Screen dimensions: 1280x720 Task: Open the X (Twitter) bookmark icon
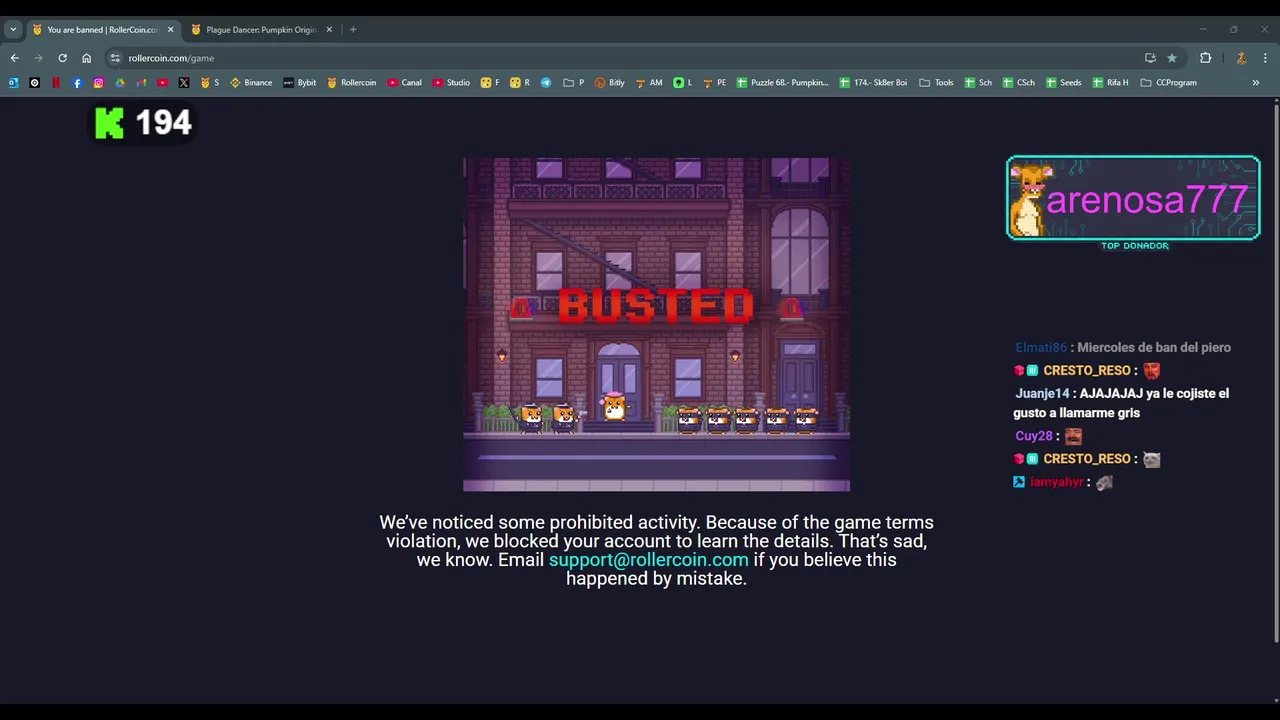184,83
